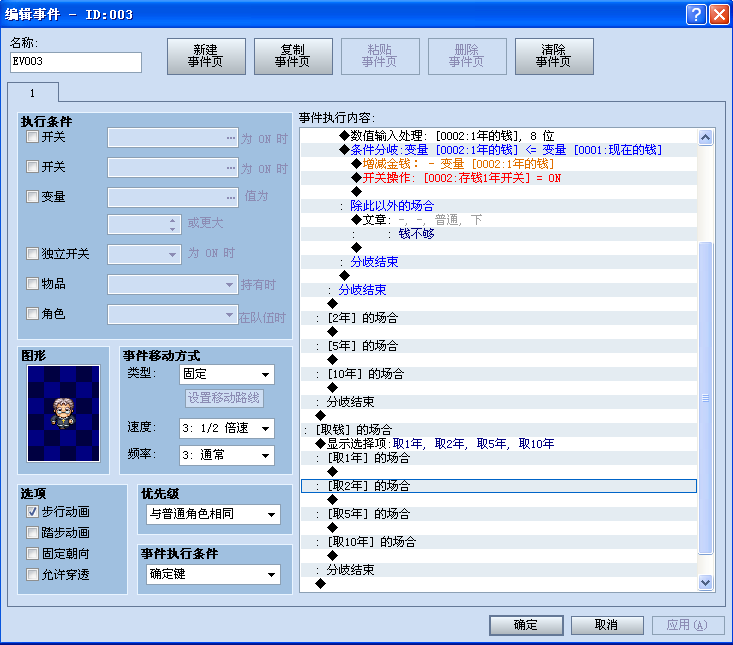Check the 固定朝向 option
The image size is (733, 645).
coord(32,554)
